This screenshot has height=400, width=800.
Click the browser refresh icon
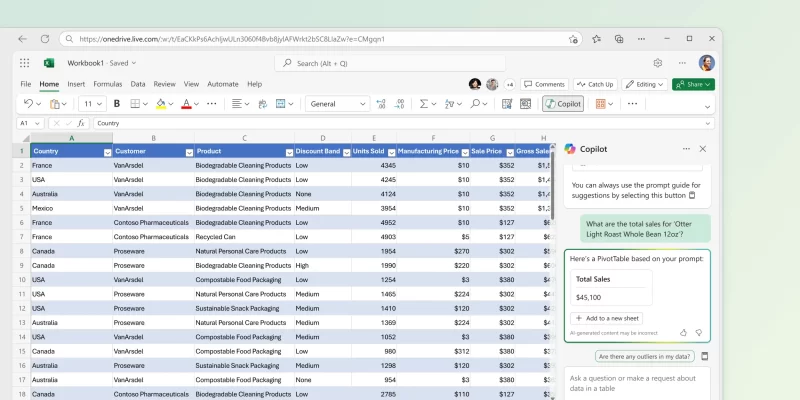click(45, 39)
